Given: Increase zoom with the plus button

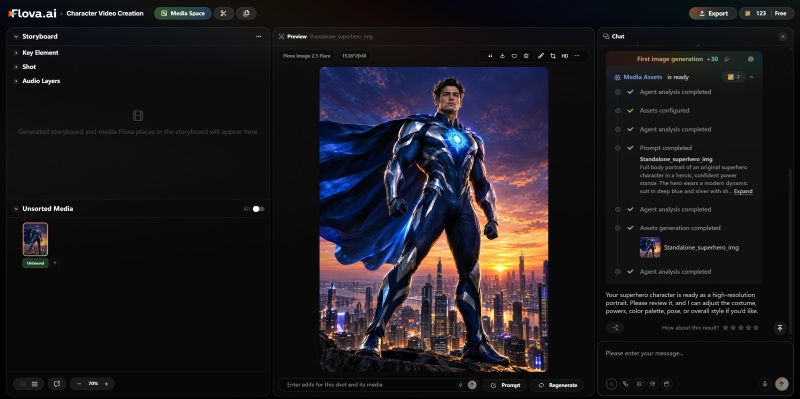Looking at the screenshot, I should tap(106, 384).
